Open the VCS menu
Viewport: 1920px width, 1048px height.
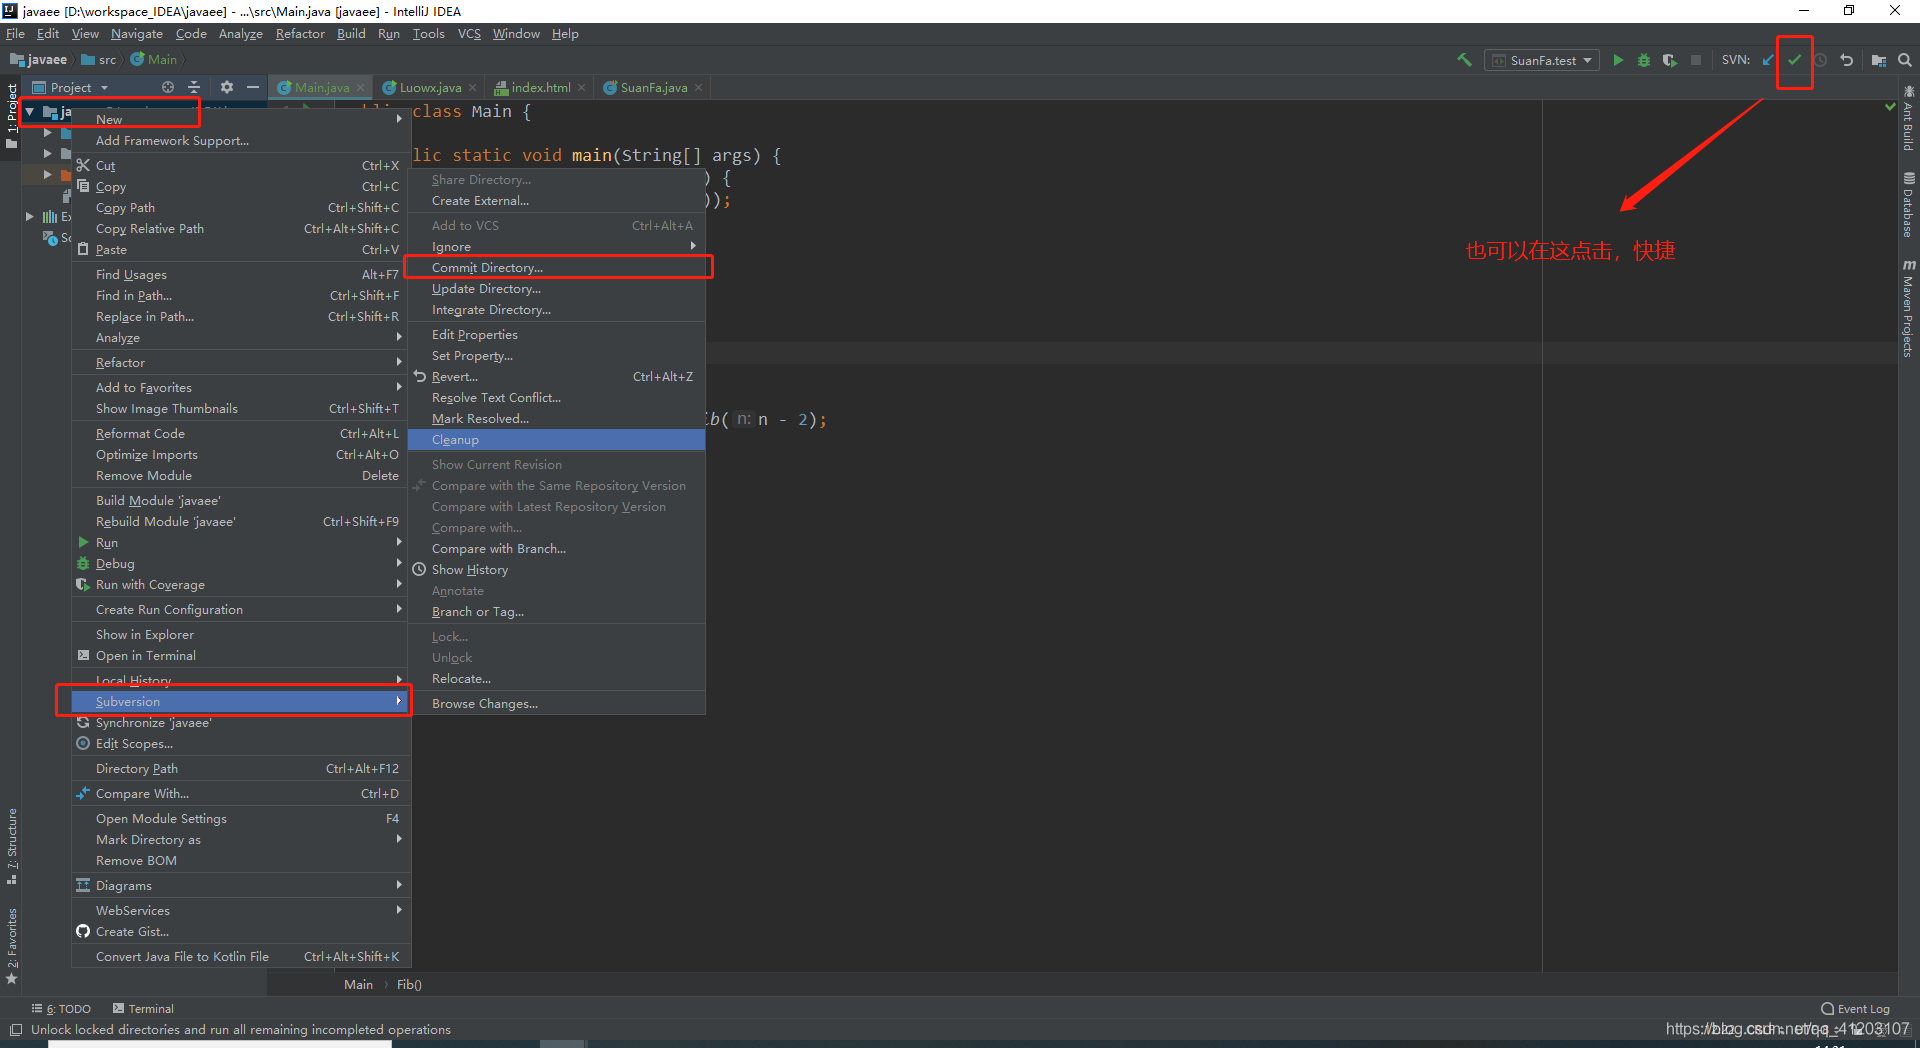click(469, 34)
